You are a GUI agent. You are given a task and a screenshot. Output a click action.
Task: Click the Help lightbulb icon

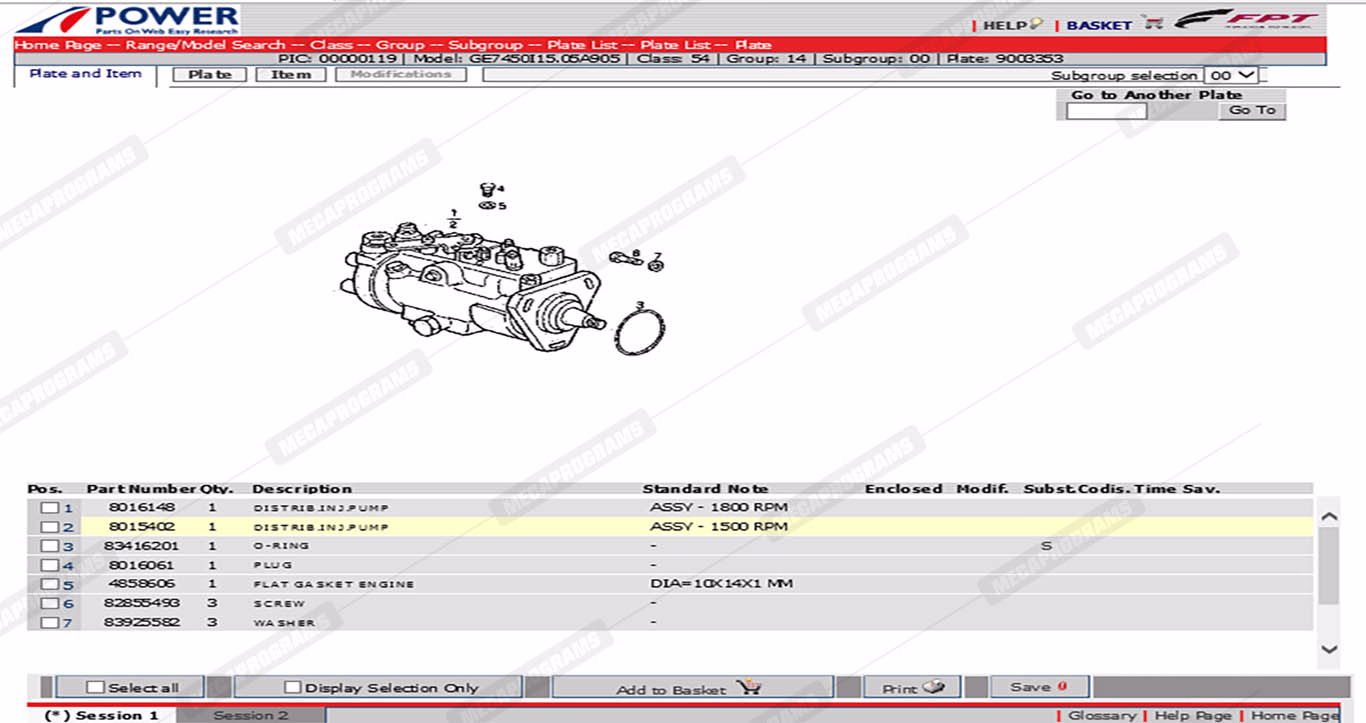click(x=1036, y=24)
